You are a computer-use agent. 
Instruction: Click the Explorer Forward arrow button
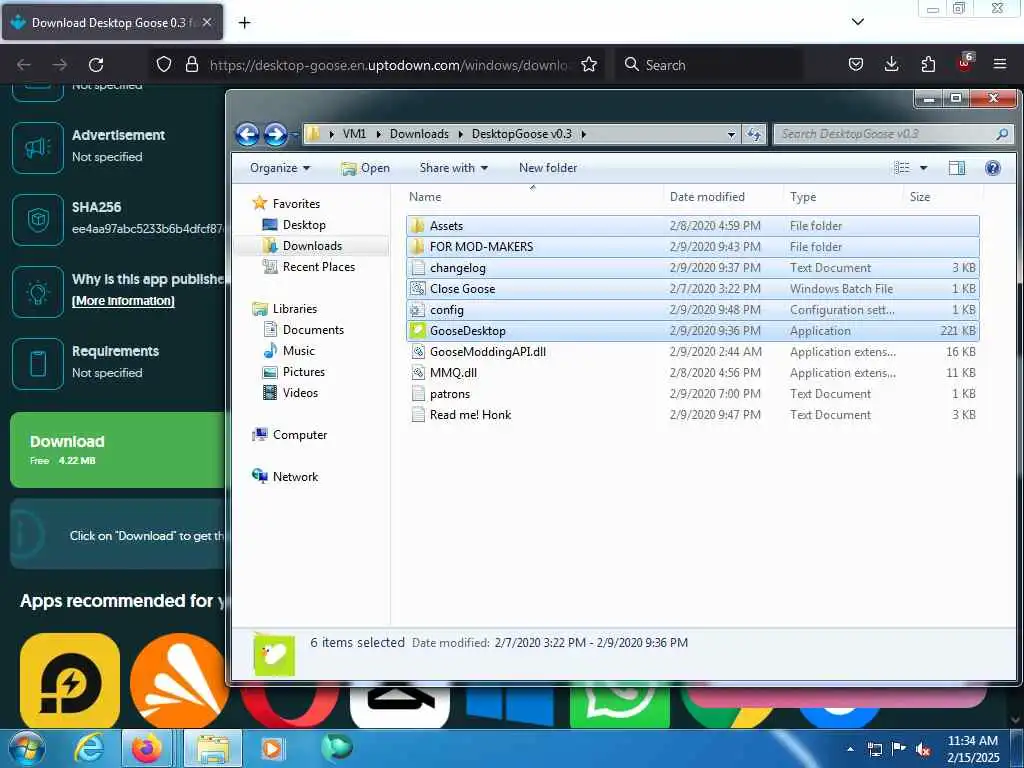point(275,135)
